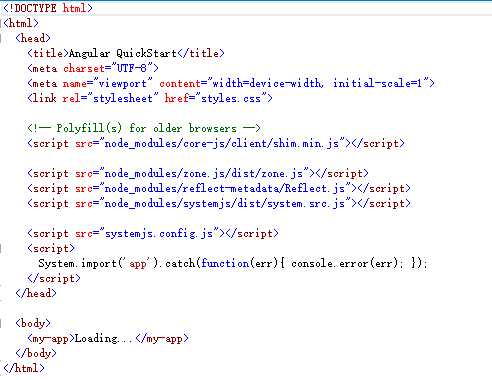Click the opening head tag
The width and height of the screenshot is (492, 380).
[33, 38]
